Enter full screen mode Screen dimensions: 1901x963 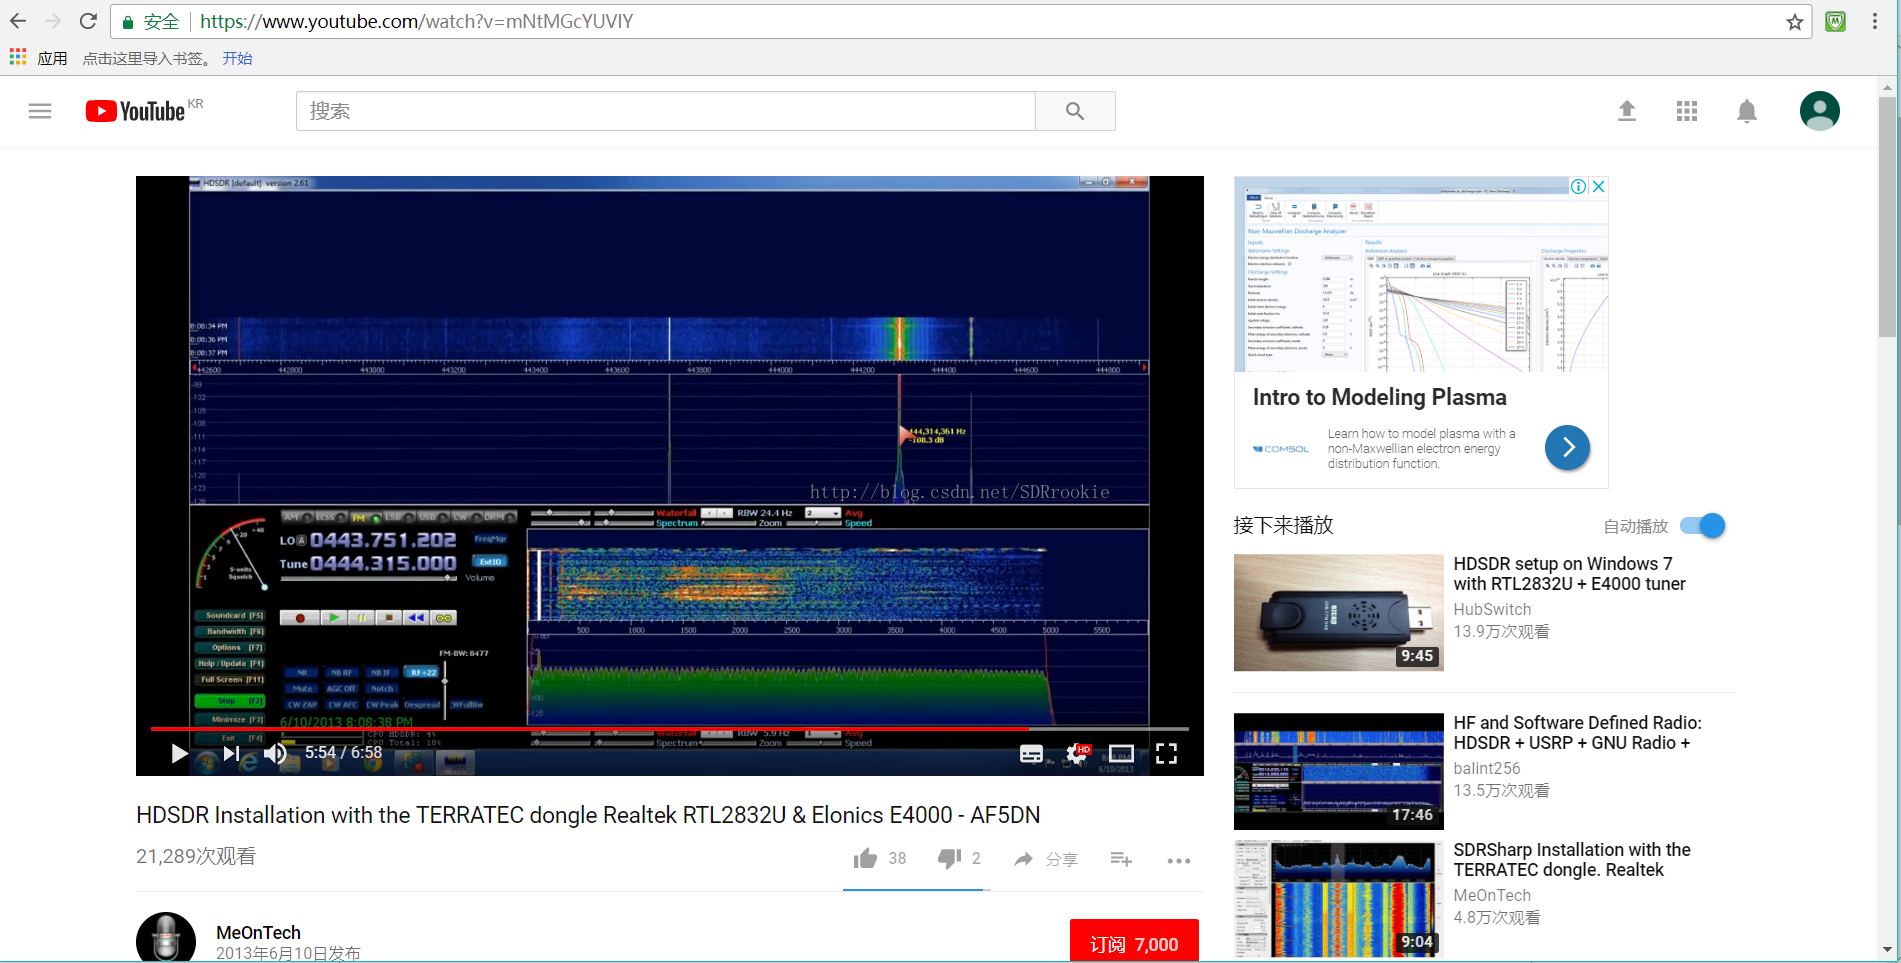(1166, 754)
